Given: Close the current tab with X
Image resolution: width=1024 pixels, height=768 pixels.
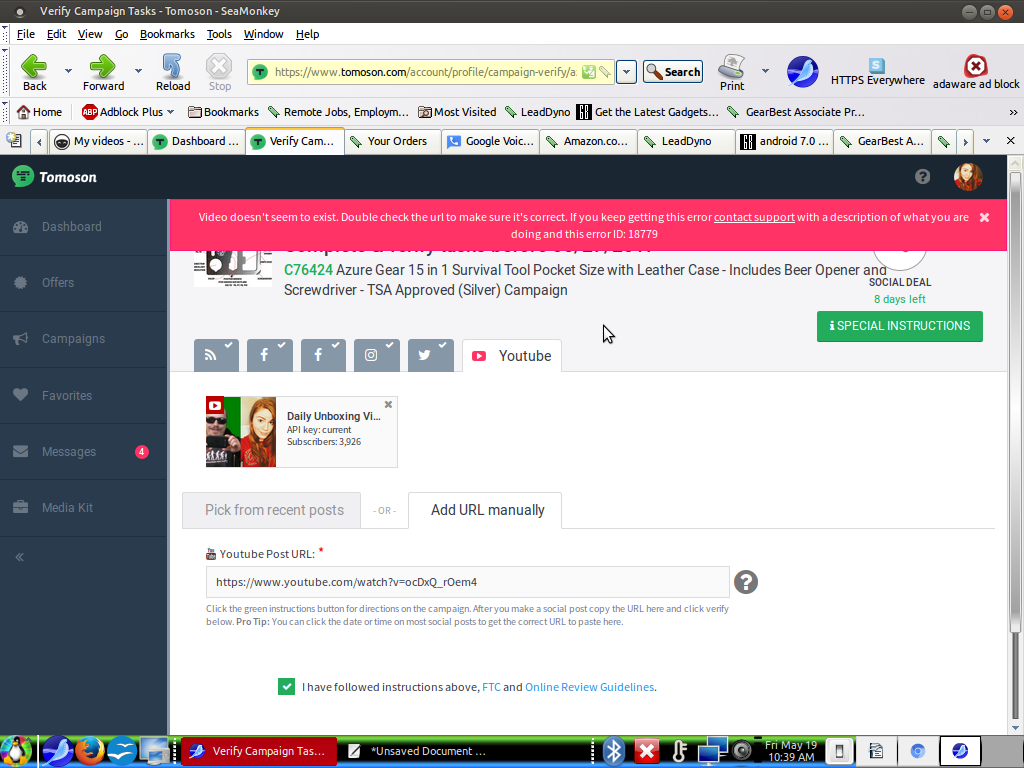Looking at the screenshot, I should click(1010, 141).
